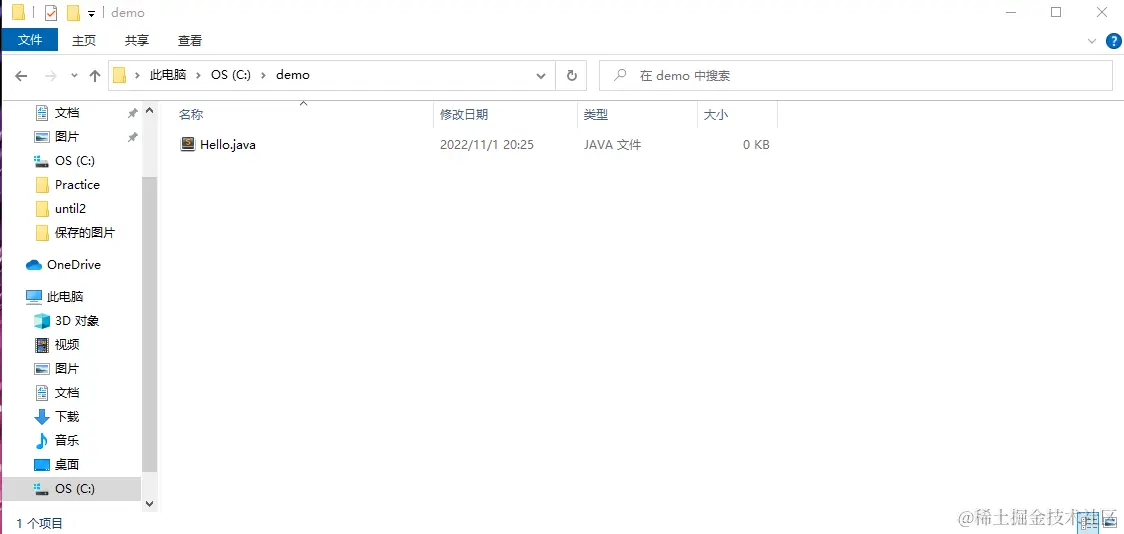Screen dimensions: 1124x534
Task: Click the search magnifier icon
Action: [x=621, y=75]
